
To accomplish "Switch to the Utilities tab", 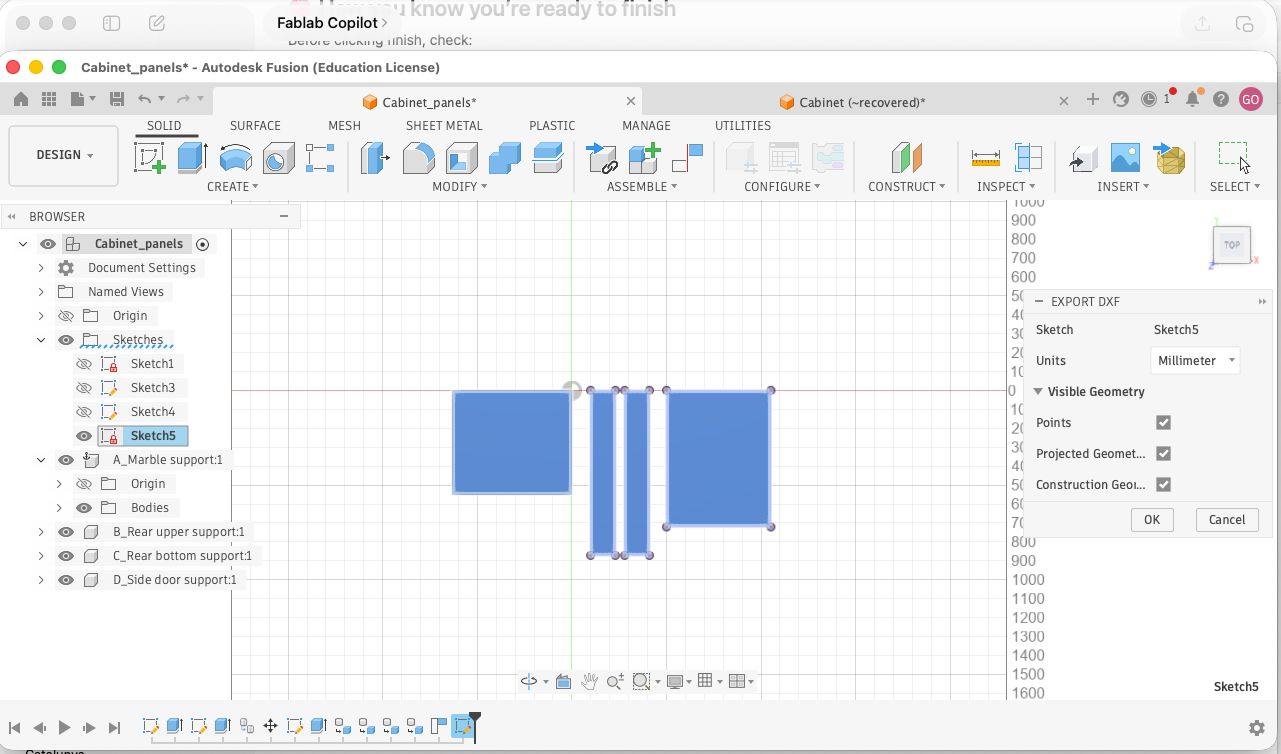I will click(743, 126).
